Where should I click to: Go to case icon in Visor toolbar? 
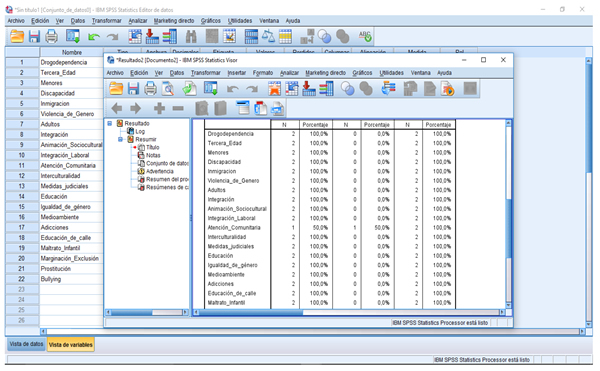point(292,89)
